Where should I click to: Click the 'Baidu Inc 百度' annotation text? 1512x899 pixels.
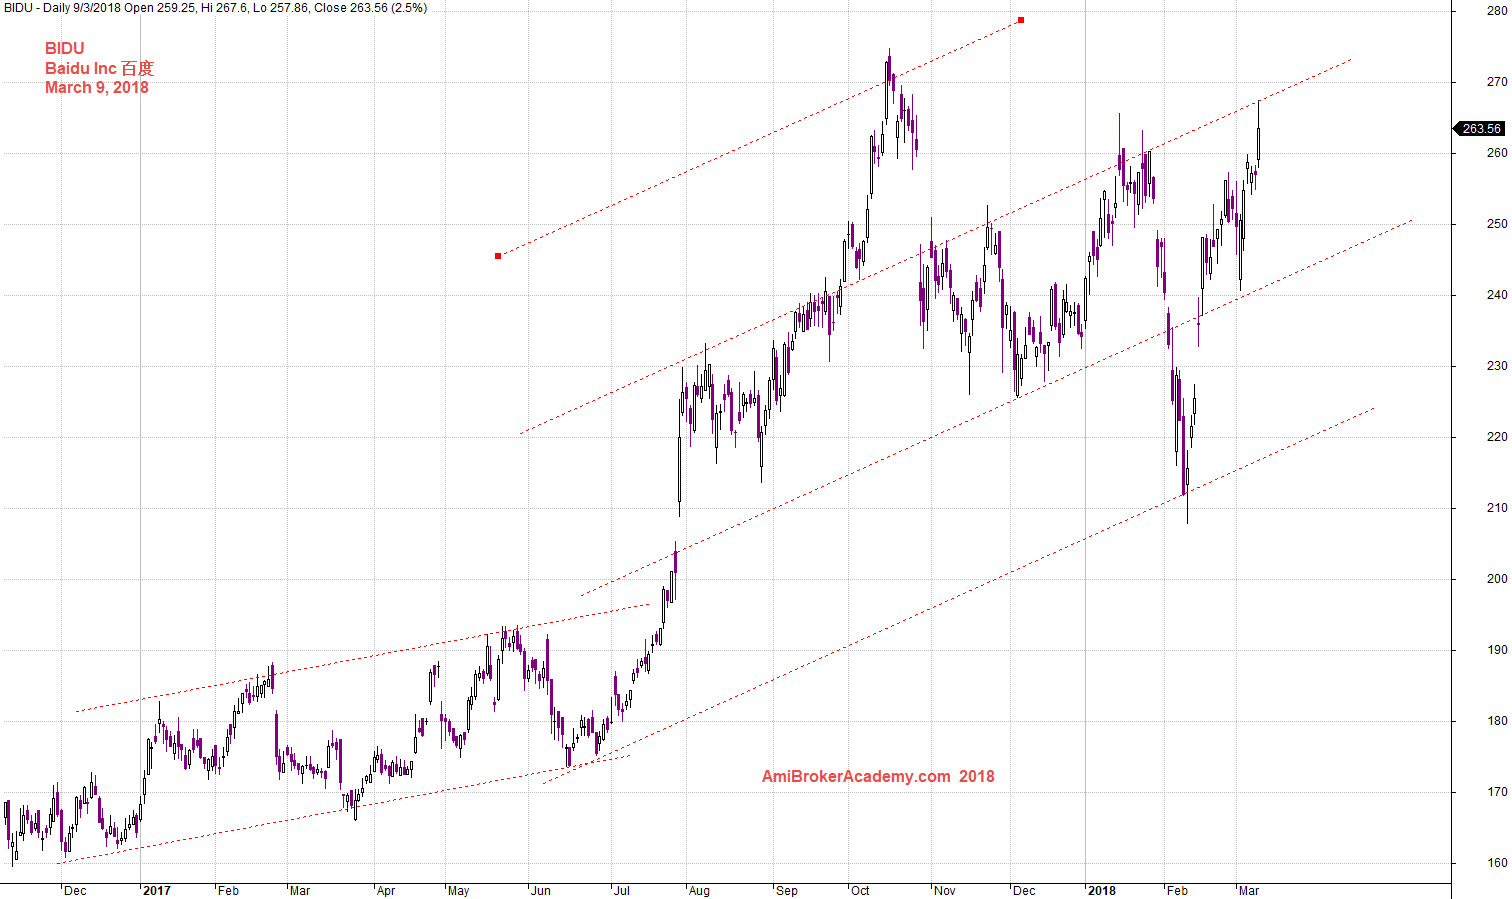[x=100, y=68]
